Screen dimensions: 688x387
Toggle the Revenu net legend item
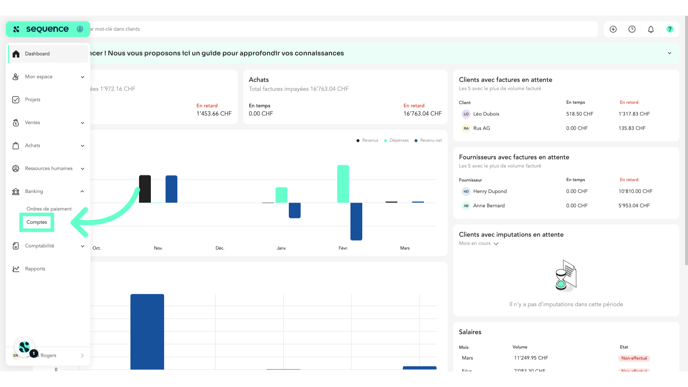click(428, 140)
